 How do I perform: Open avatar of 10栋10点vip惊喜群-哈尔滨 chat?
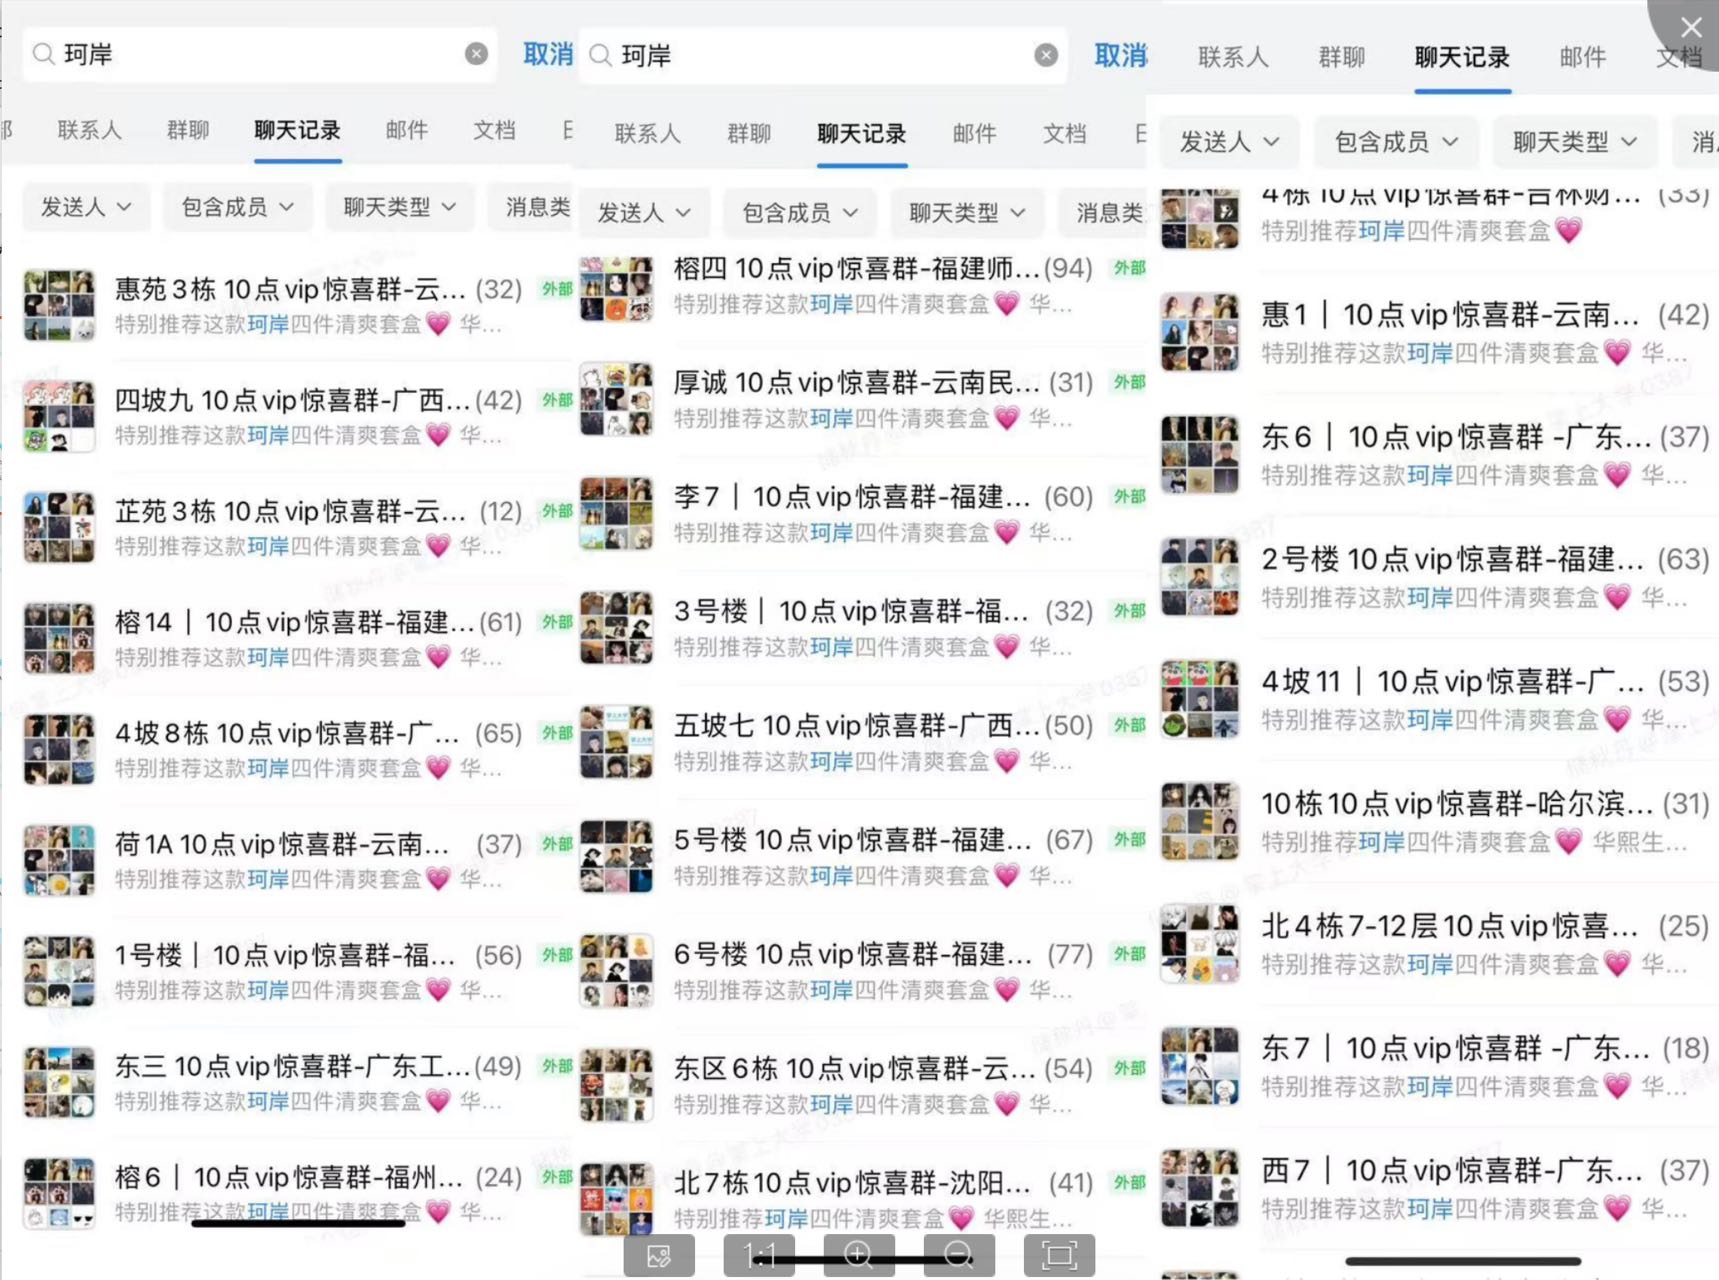tap(1199, 822)
